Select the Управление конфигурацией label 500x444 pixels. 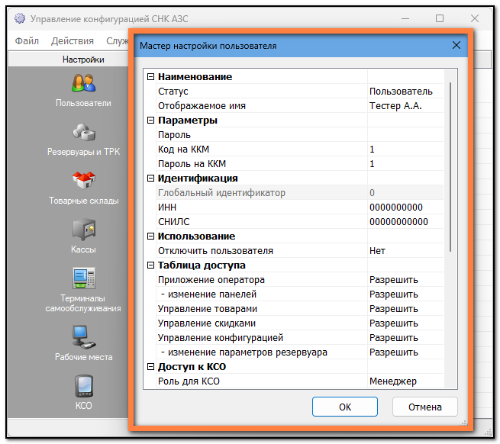pyautogui.click(x=220, y=338)
